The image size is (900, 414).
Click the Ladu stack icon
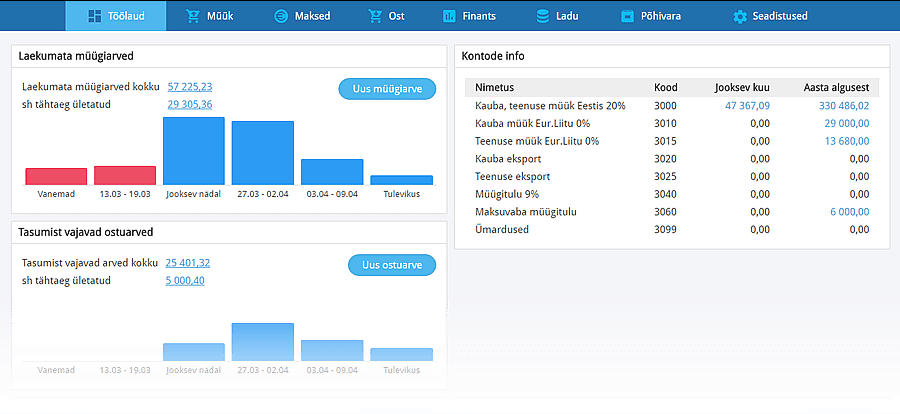[x=543, y=16]
